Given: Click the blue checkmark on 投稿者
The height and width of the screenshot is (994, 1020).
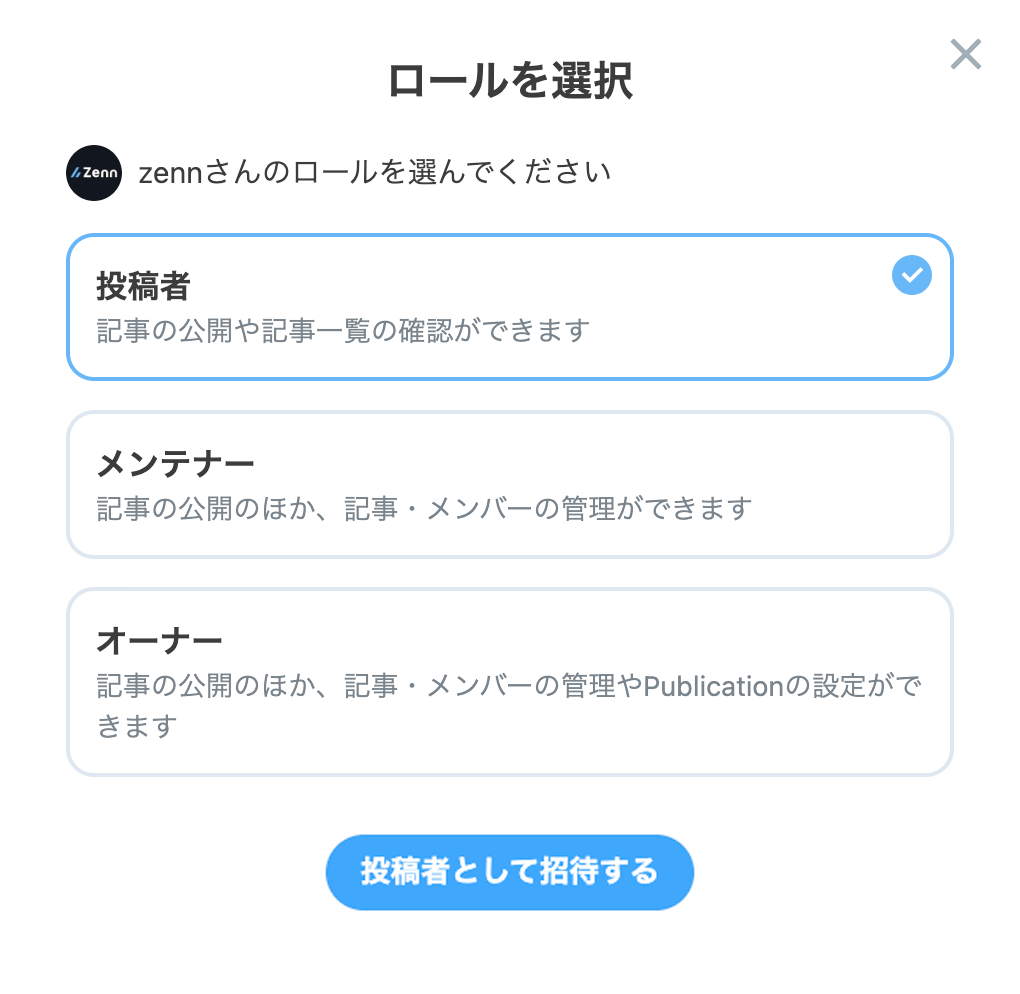Looking at the screenshot, I should tap(911, 275).
